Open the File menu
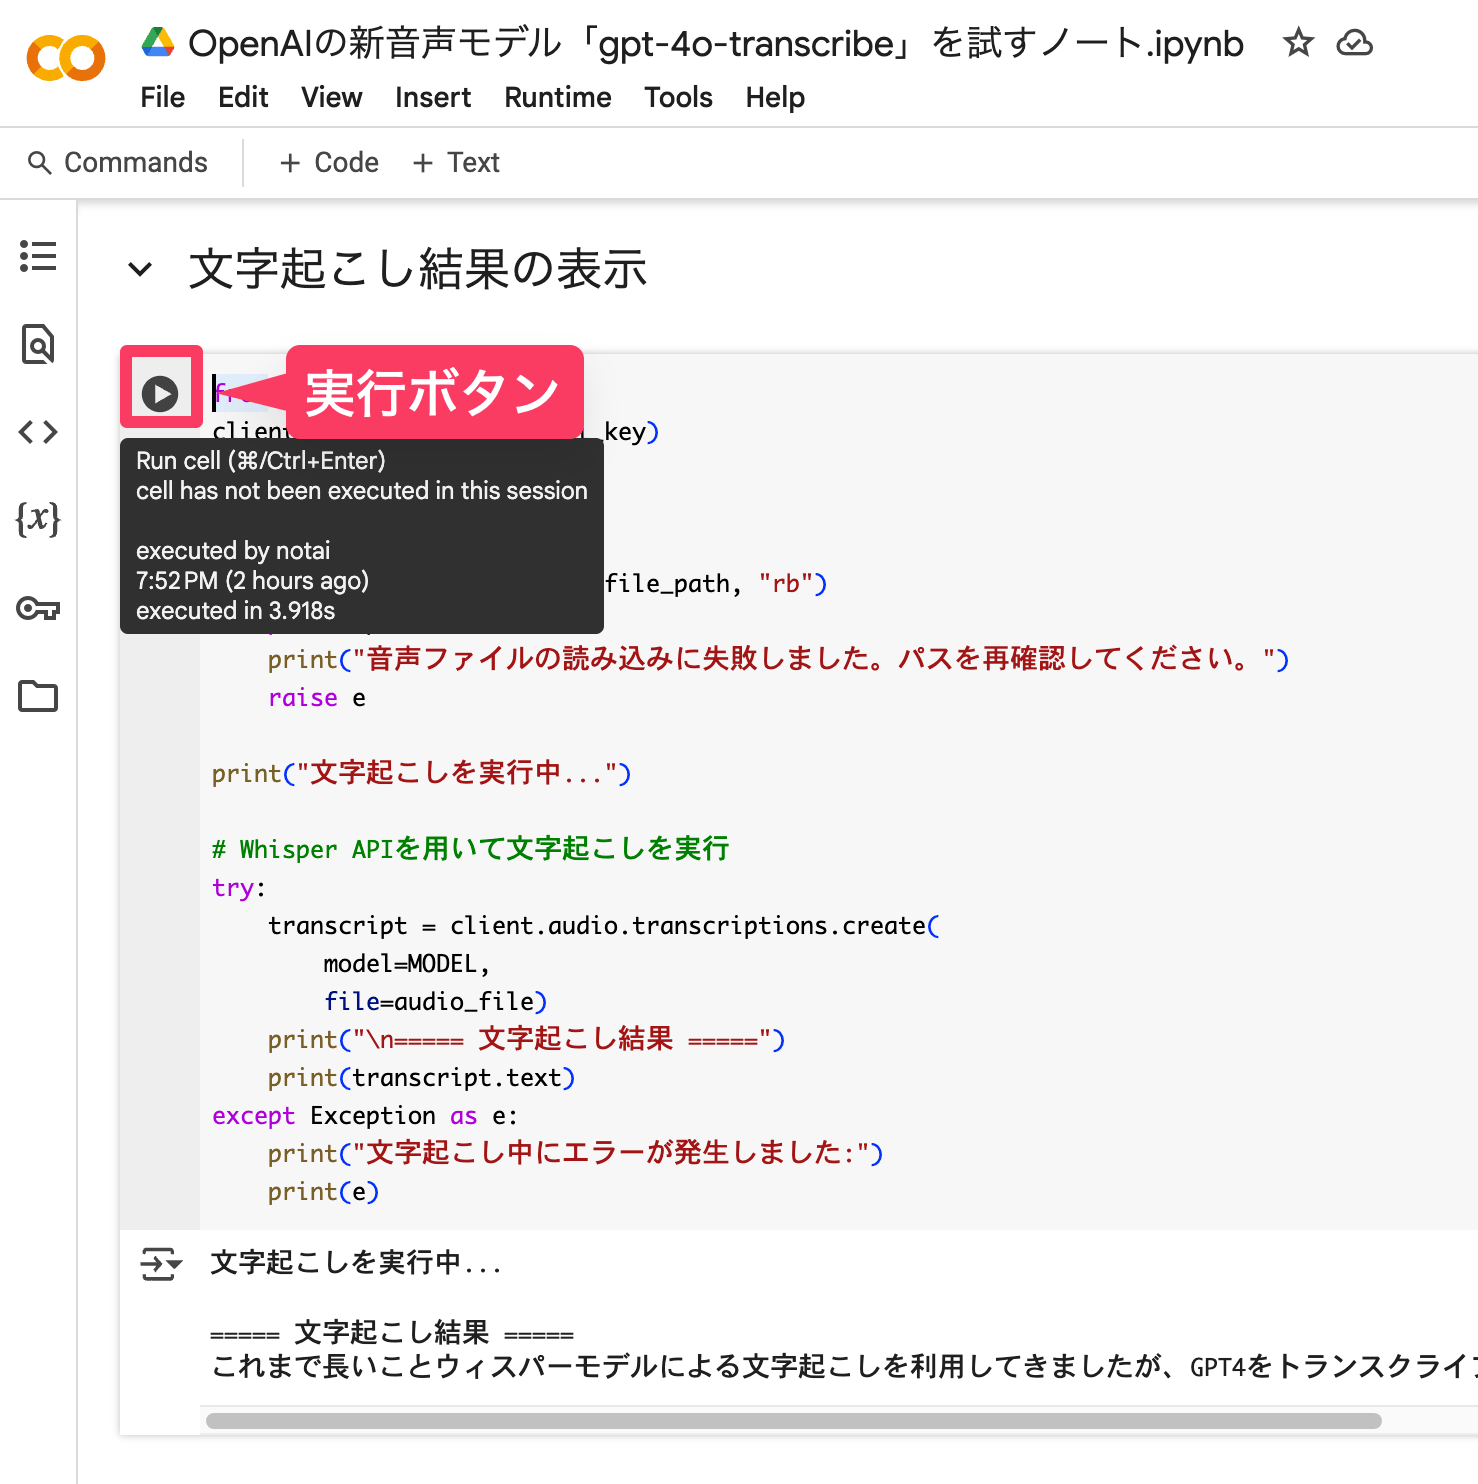The image size is (1478, 1484). (162, 97)
